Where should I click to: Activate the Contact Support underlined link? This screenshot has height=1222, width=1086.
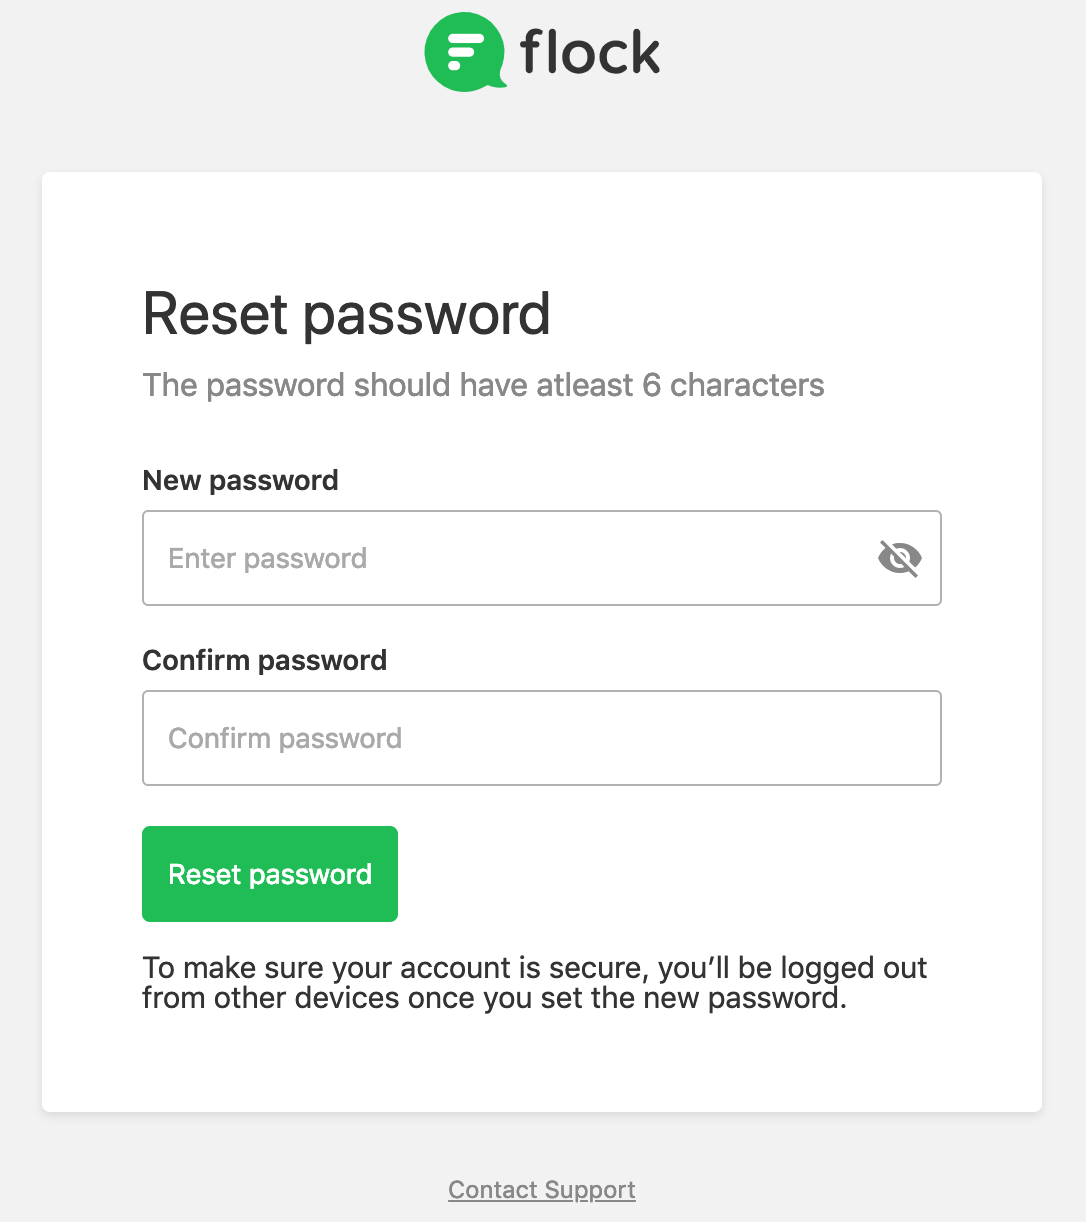click(541, 1189)
